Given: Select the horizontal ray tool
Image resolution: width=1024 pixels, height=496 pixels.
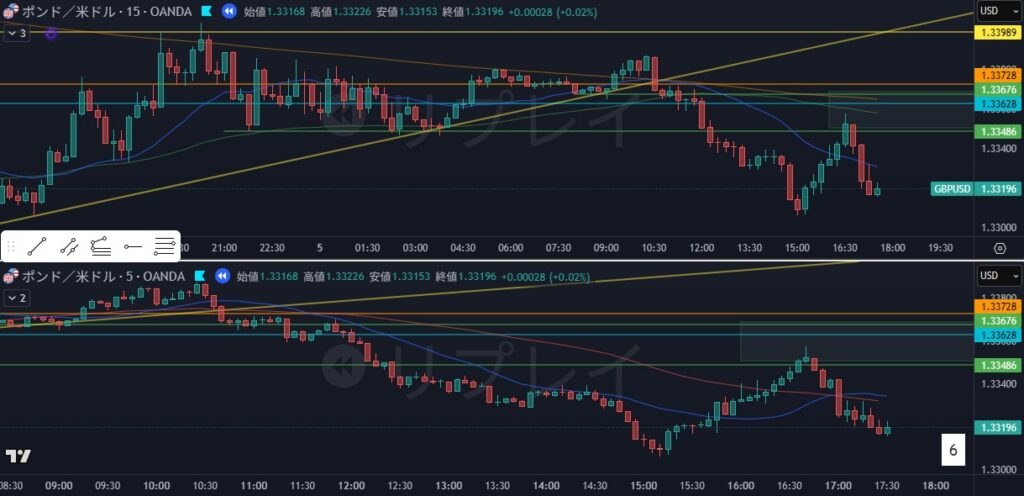Looking at the screenshot, I should click(132, 245).
